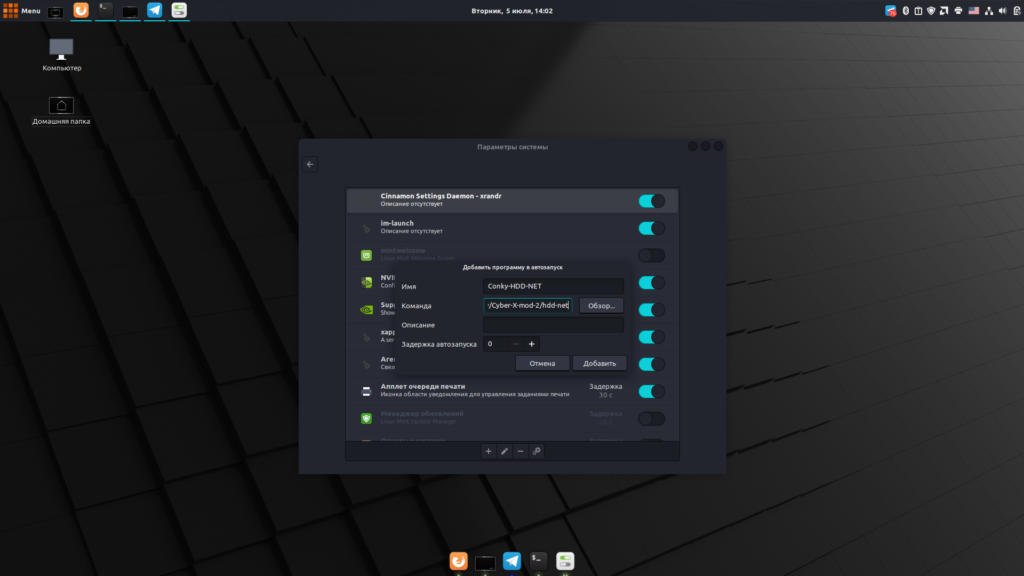Click the Отмена button

542,363
